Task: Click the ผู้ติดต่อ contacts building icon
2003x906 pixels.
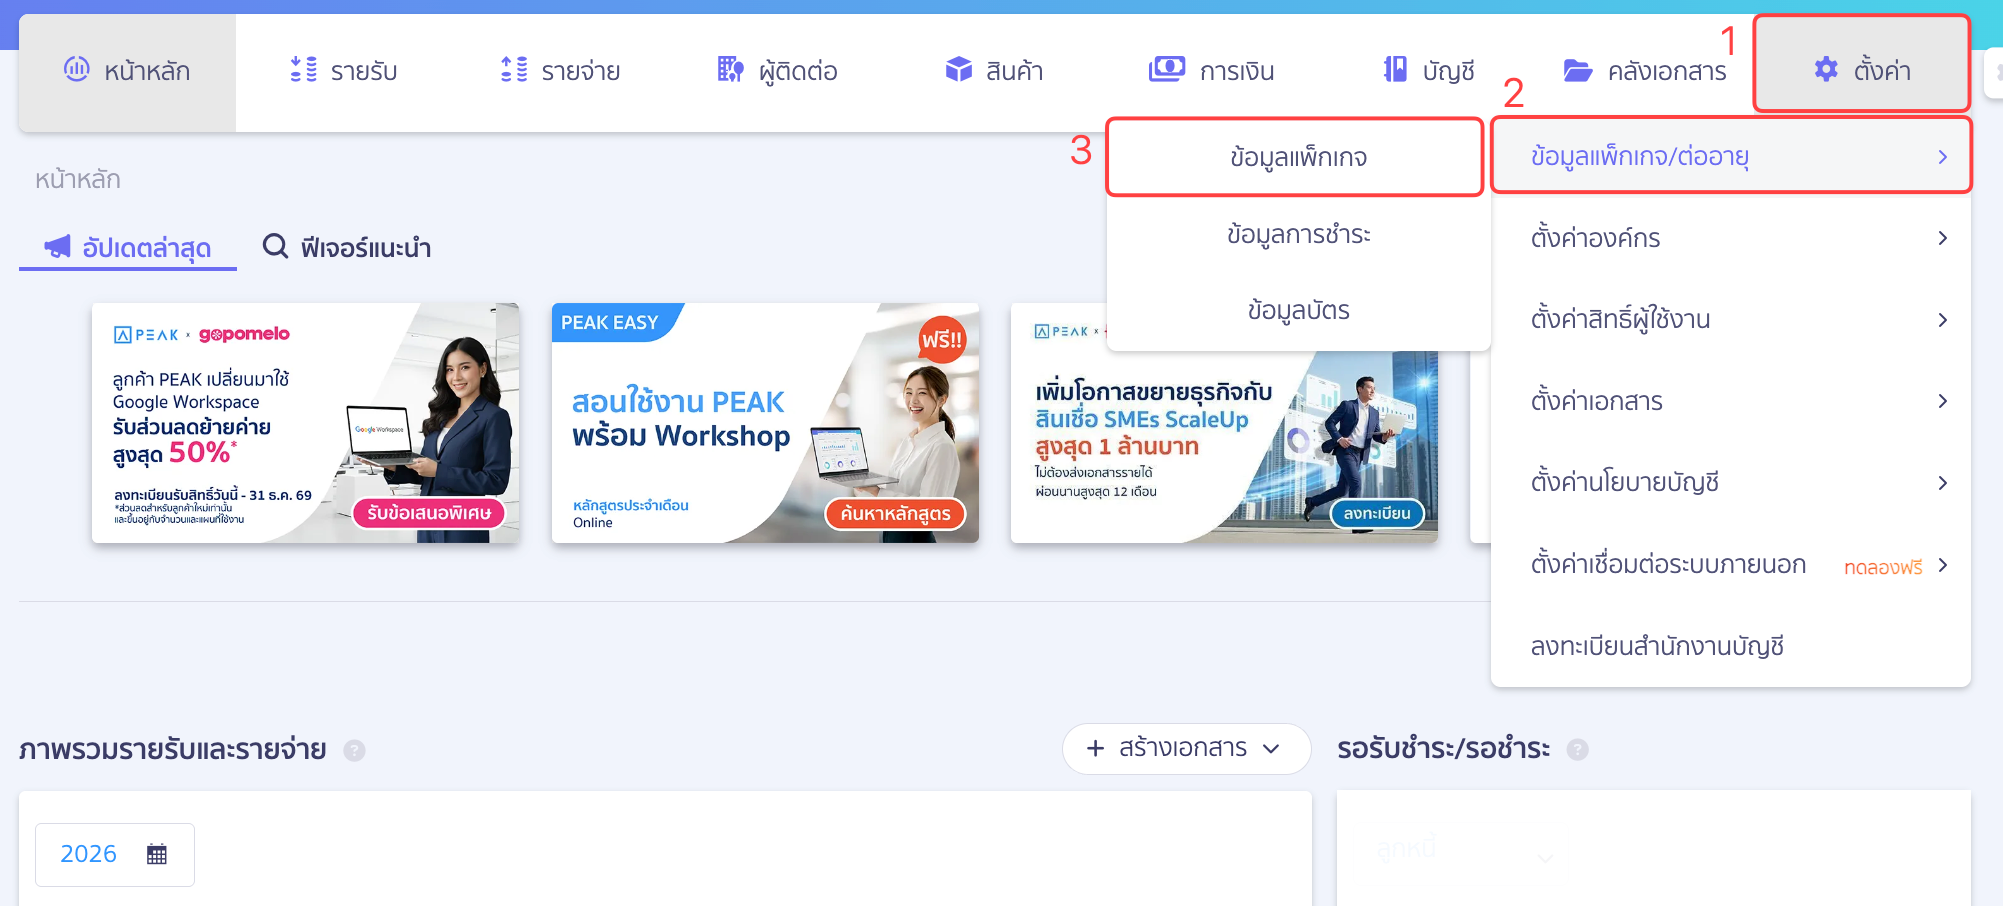Action: [x=731, y=69]
